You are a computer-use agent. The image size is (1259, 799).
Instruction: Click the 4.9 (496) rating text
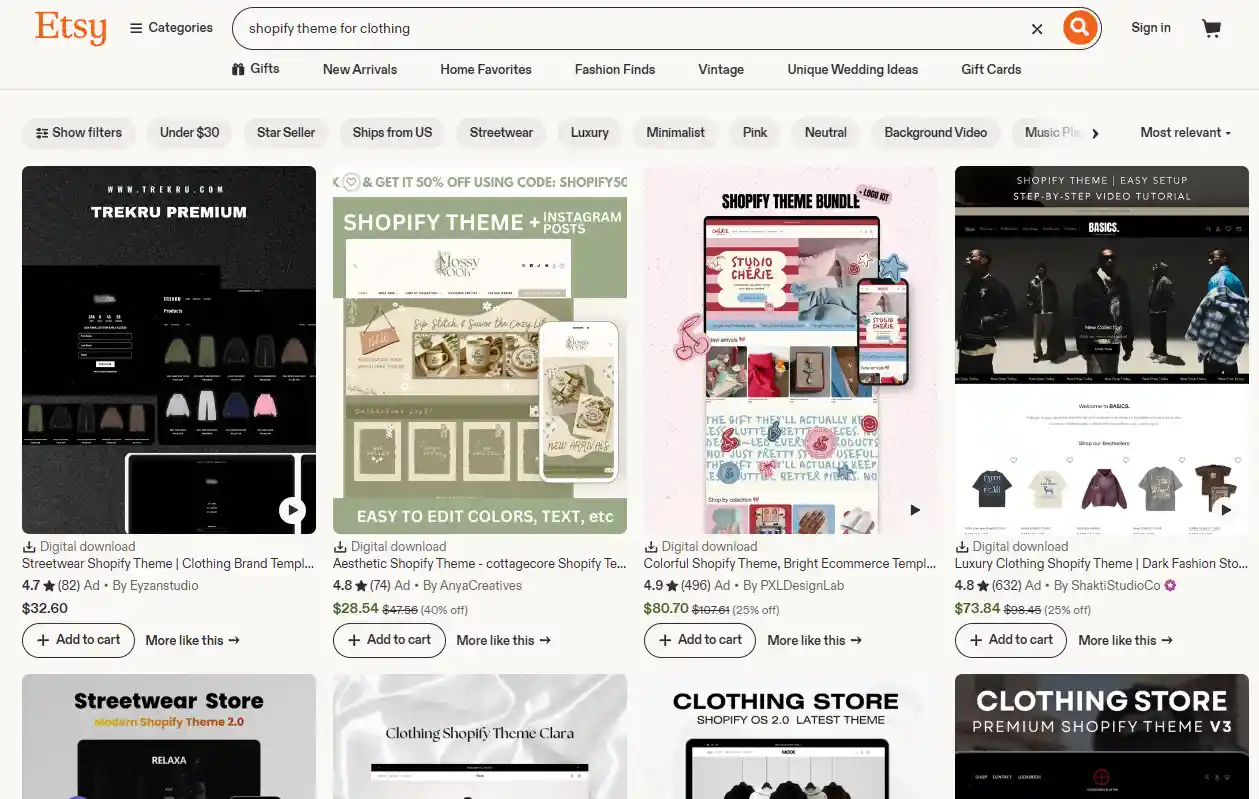675,585
